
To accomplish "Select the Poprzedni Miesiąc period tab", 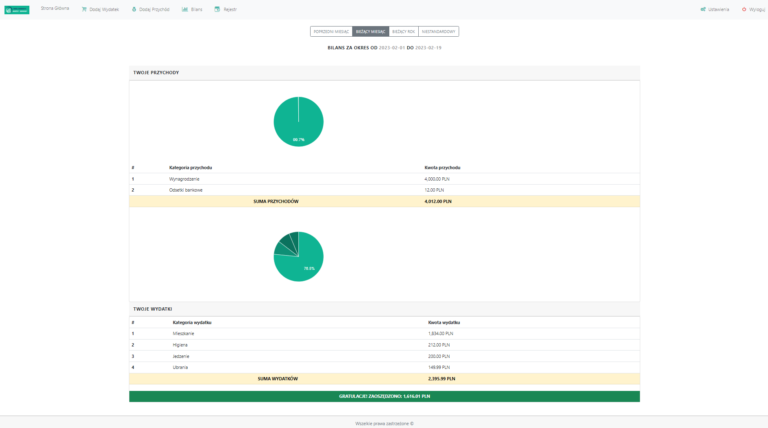I will point(331,32).
